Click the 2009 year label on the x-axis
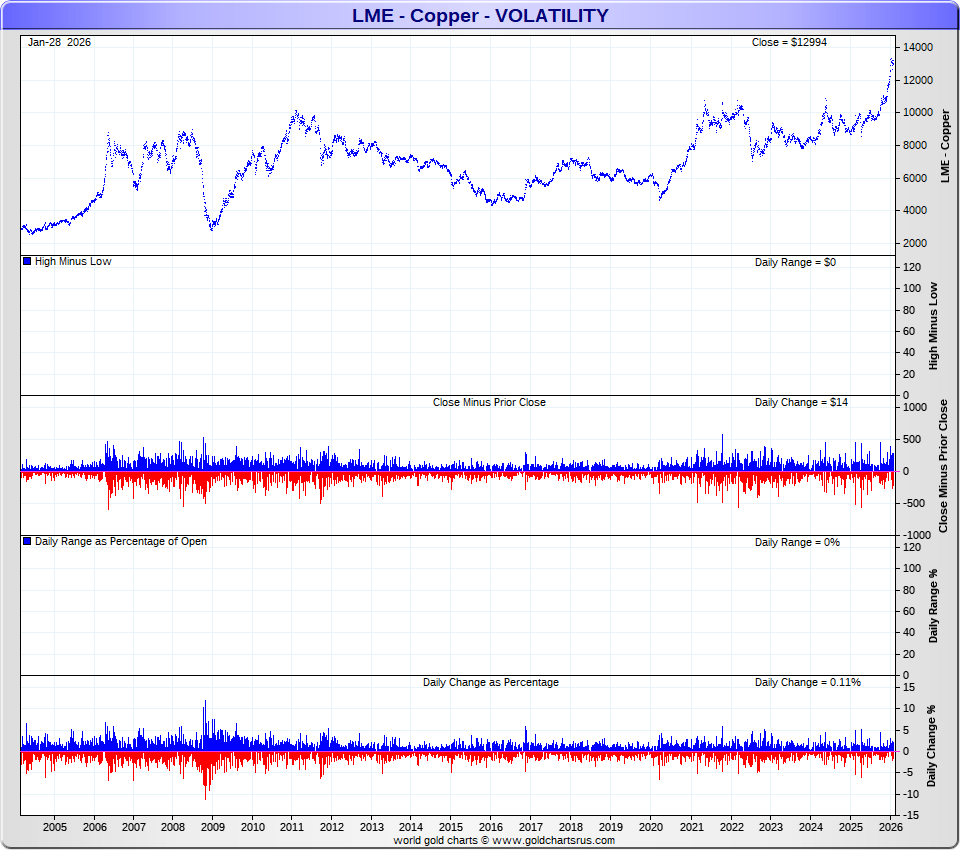Viewport: 960px width, 850px height. click(x=213, y=828)
